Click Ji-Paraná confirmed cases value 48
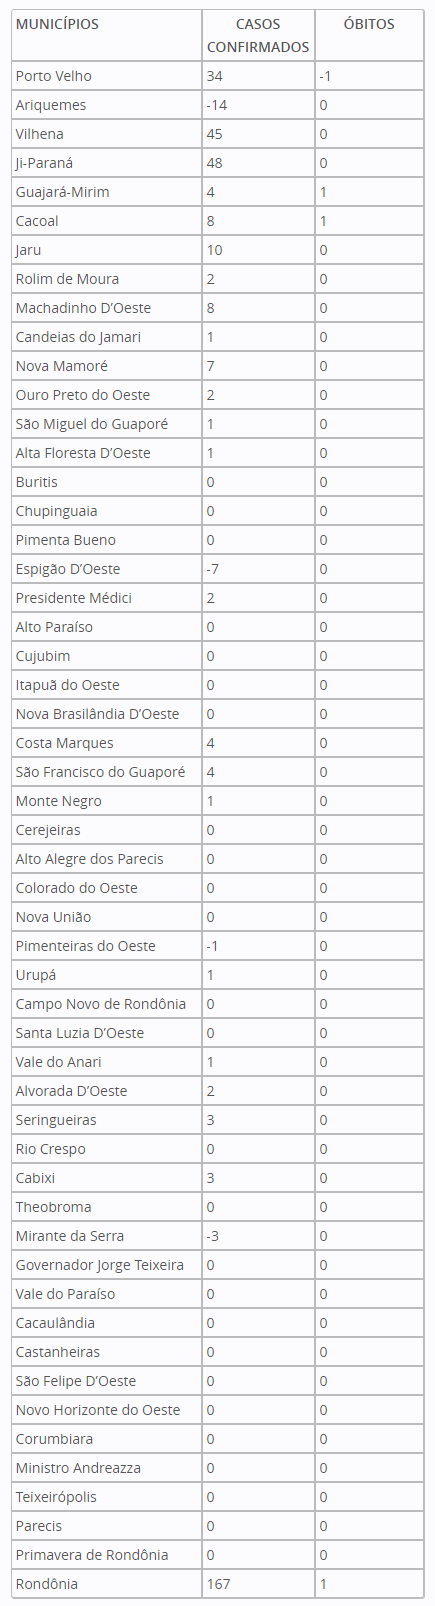 tap(214, 163)
